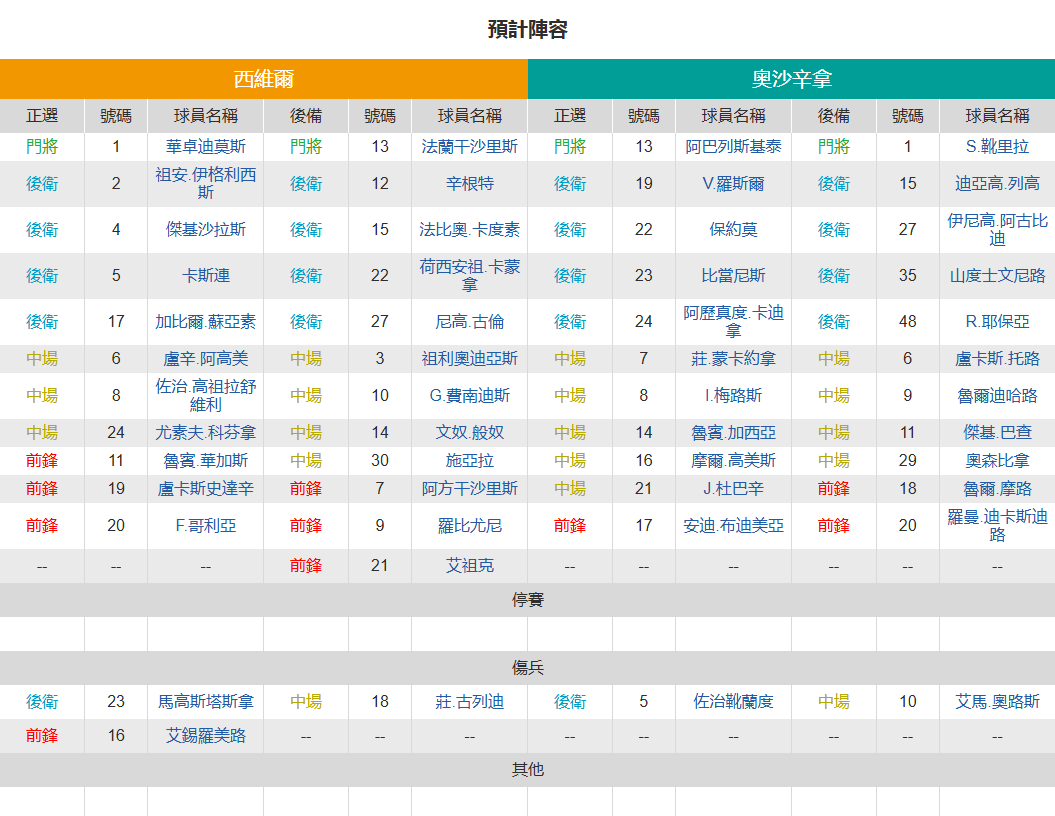Open 法比奧.卡度素 player link
The height and width of the screenshot is (816, 1055).
470,229
